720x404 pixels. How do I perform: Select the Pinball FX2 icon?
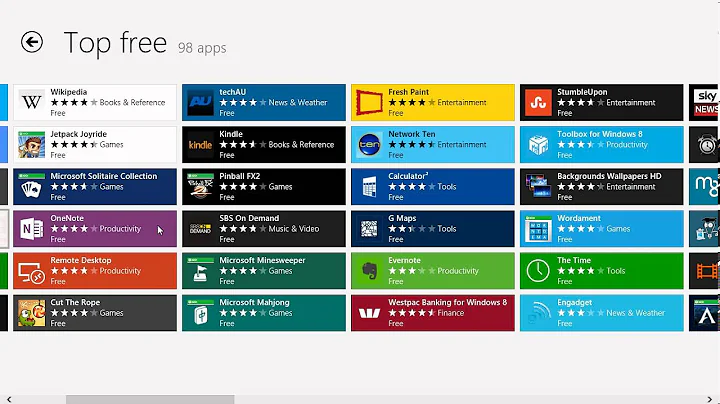click(201, 186)
